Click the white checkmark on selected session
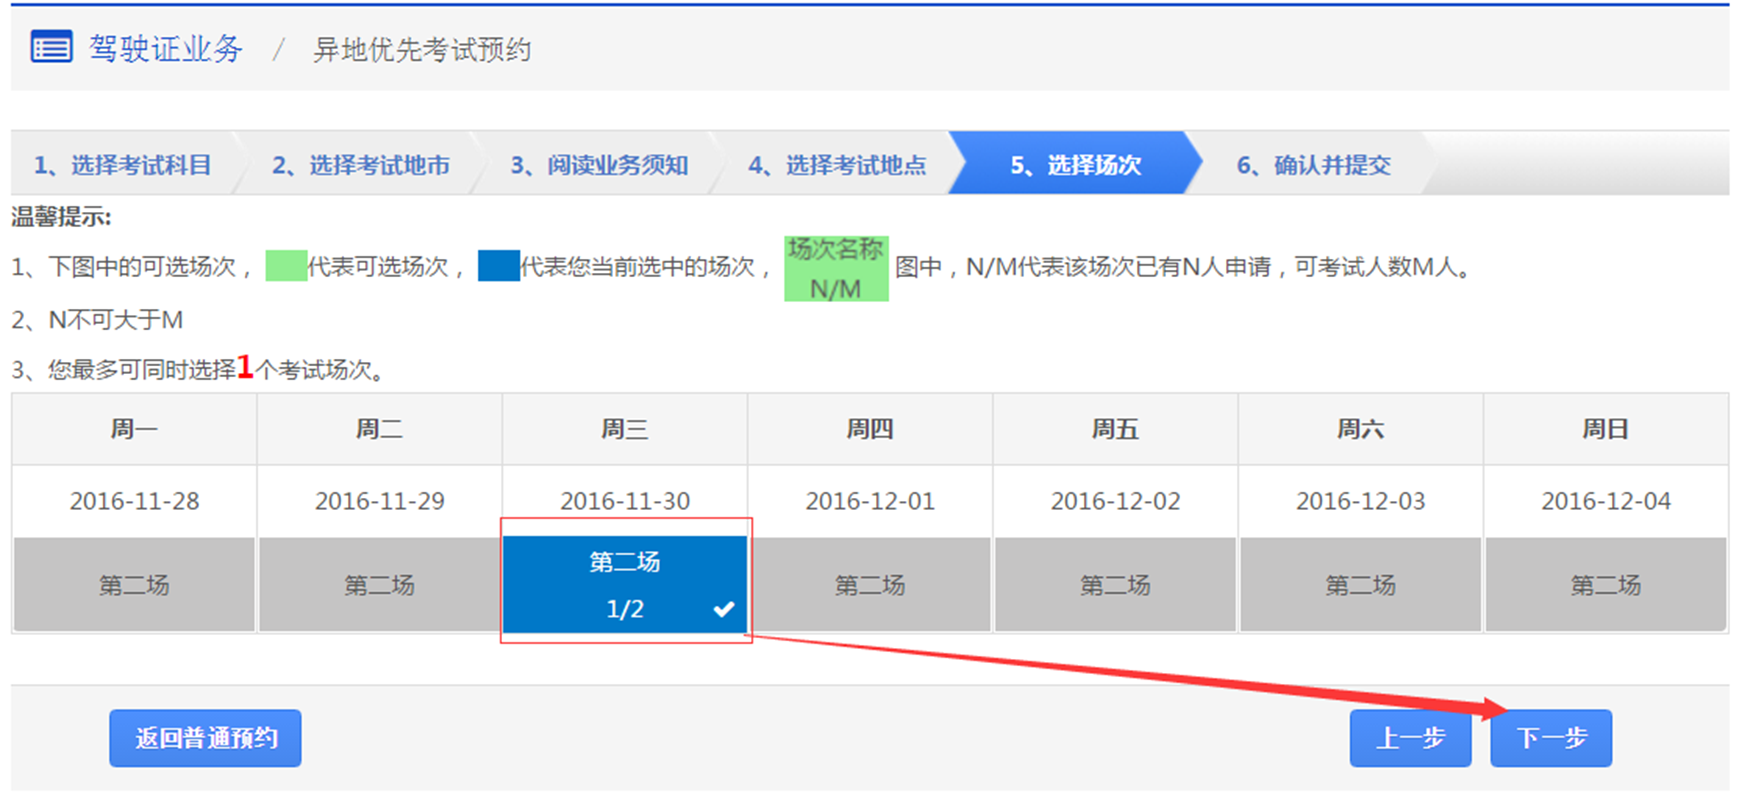 tap(724, 609)
